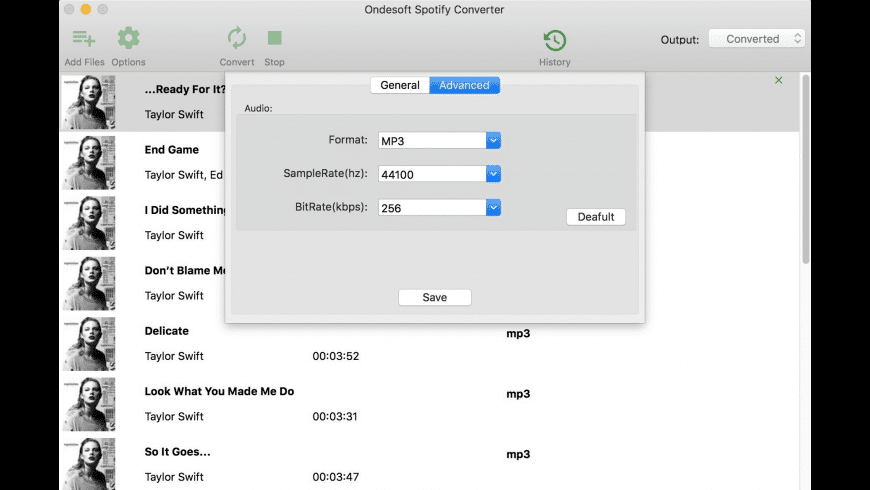Select ...Ready For It? album thumbnail

pos(89,102)
